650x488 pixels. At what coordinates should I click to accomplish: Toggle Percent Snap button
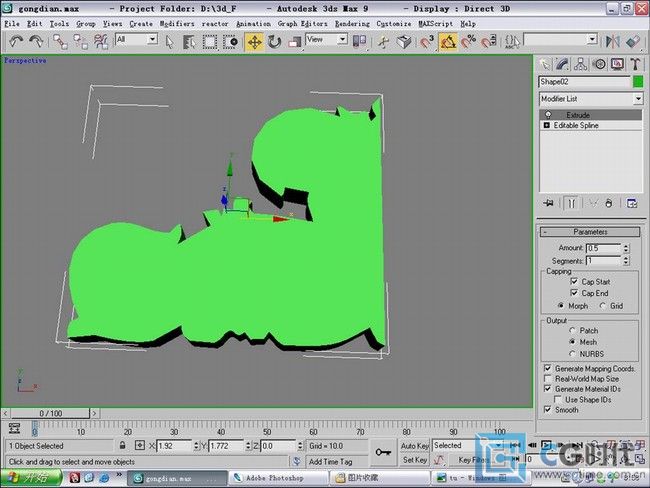coord(468,41)
